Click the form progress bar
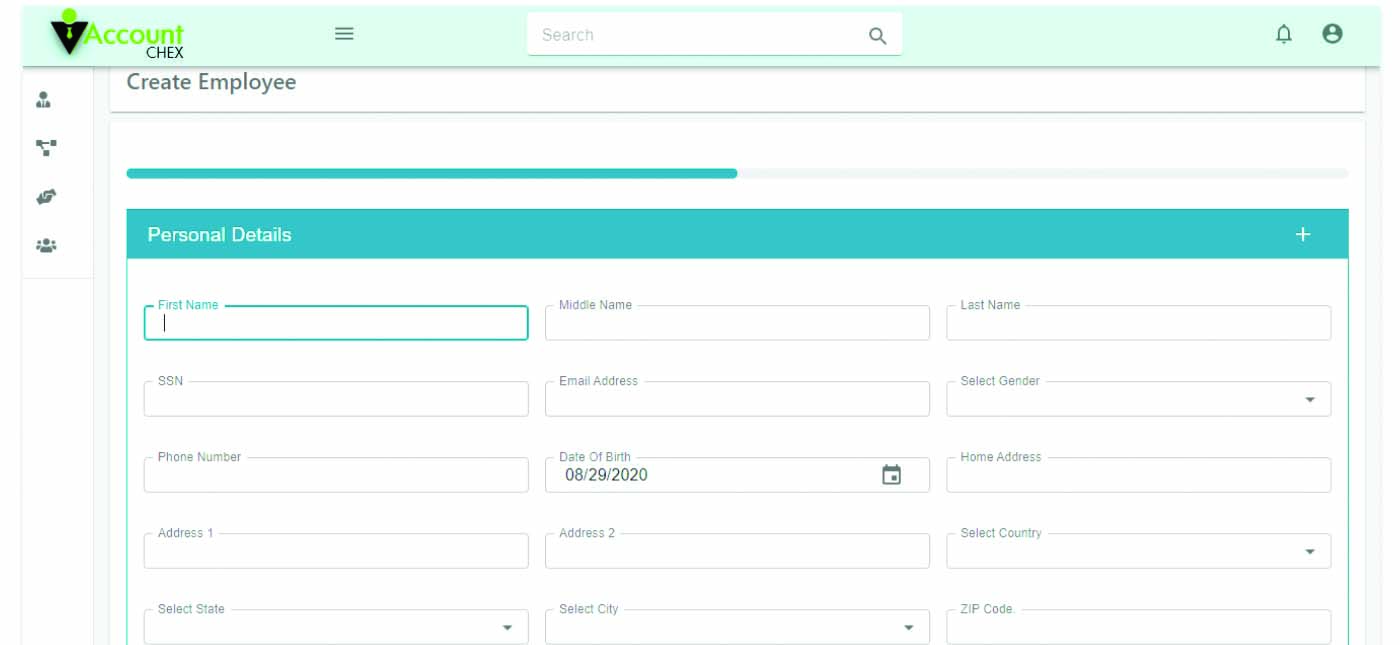The width and height of the screenshot is (1400, 645). tap(737, 173)
